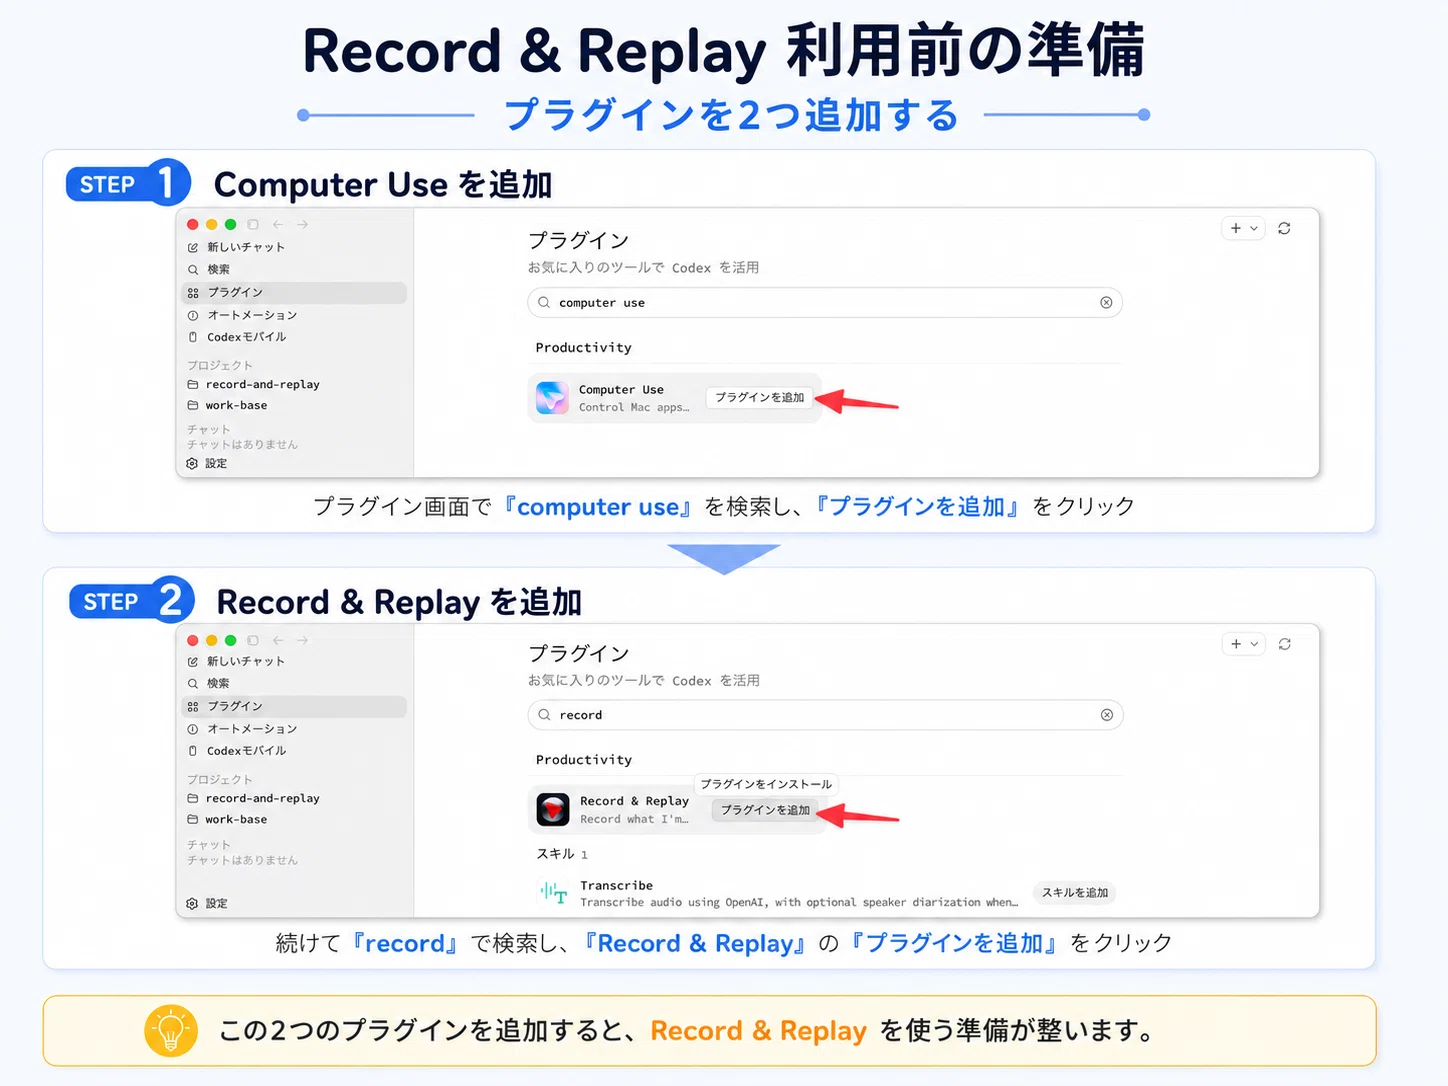
Task: Click the スキルを追加 button for Transcribe
Action: pyautogui.click(x=1075, y=893)
